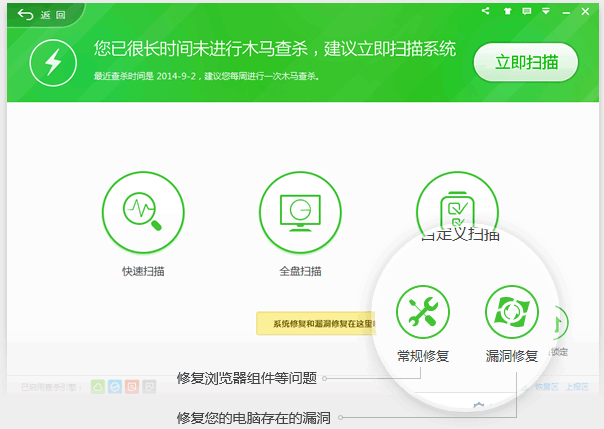Click the headline about 木马查杀 scan recommendation
The height and width of the screenshot is (429, 604).
click(275, 49)
